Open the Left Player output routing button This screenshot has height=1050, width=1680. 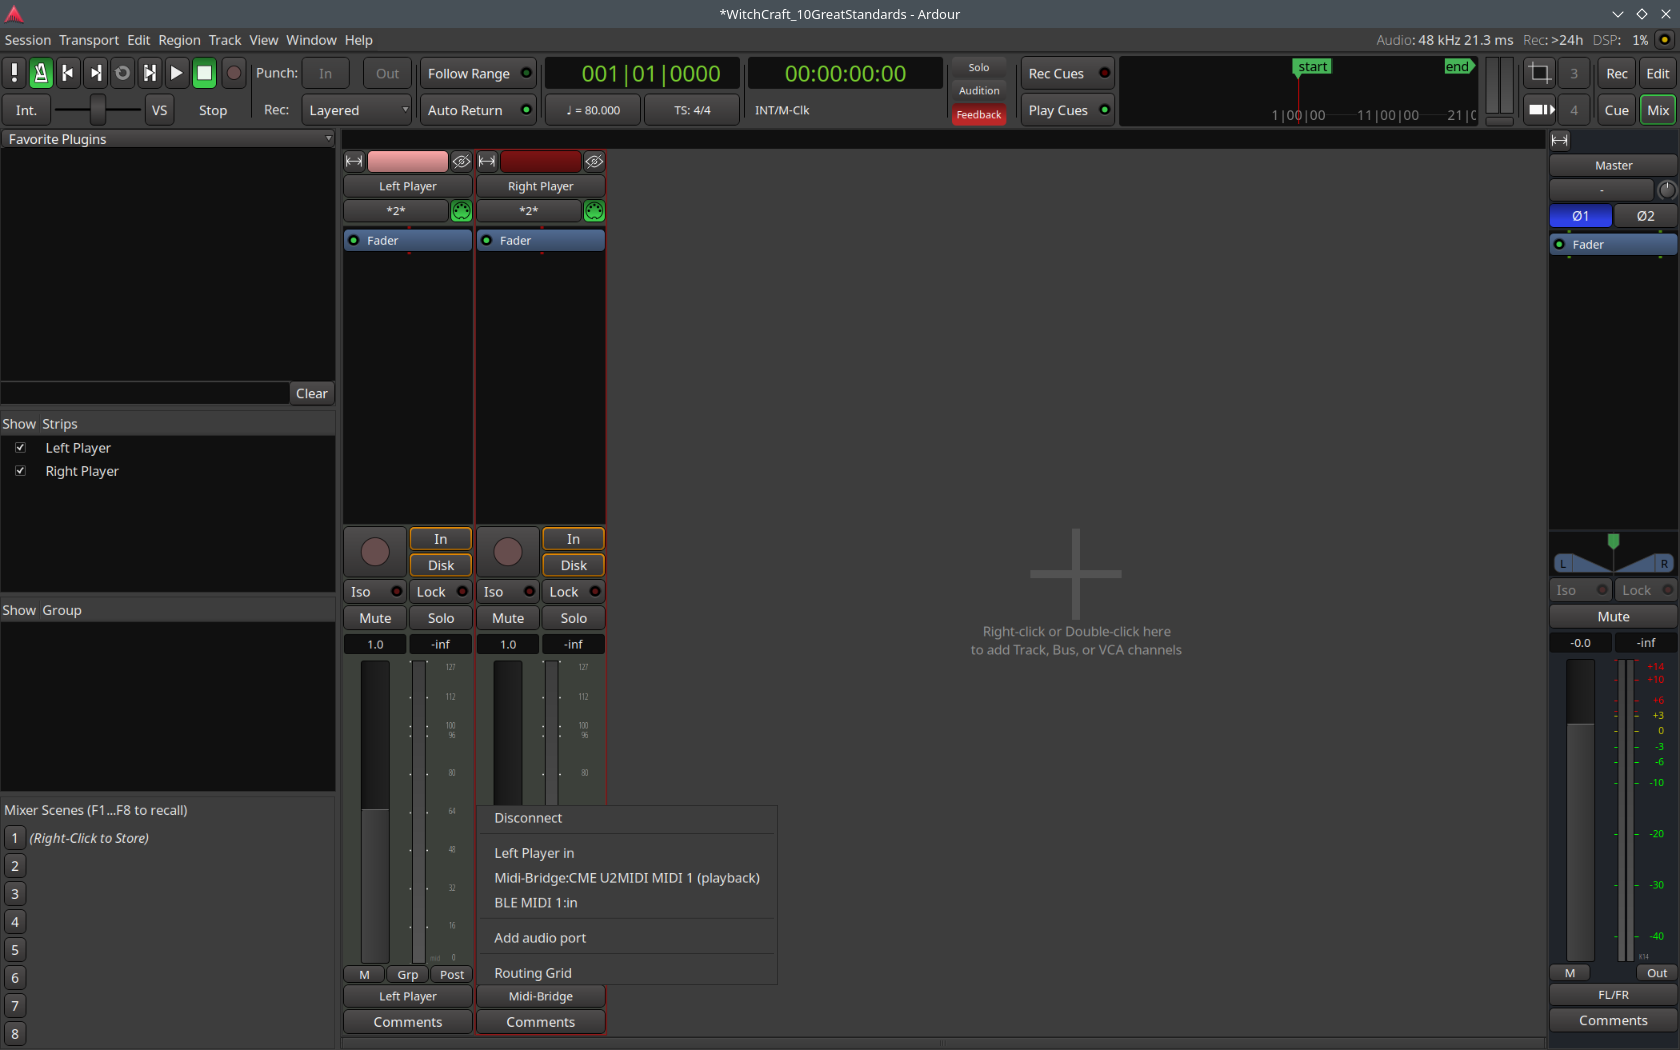(407, 996)
